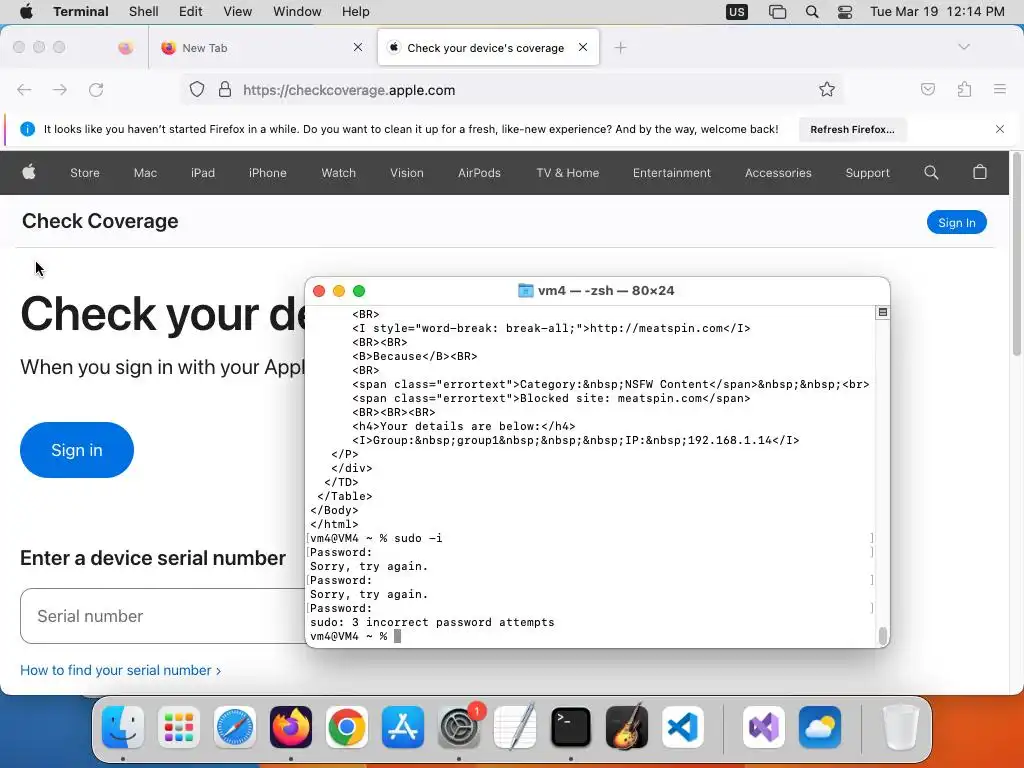Open the iPad link in Apple nav

tap(202, 173)
